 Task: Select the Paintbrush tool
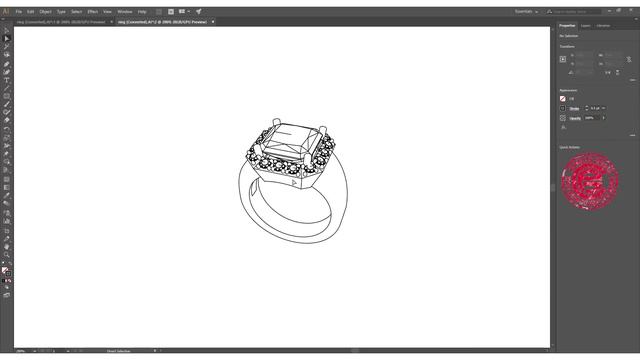coord(7,104)
